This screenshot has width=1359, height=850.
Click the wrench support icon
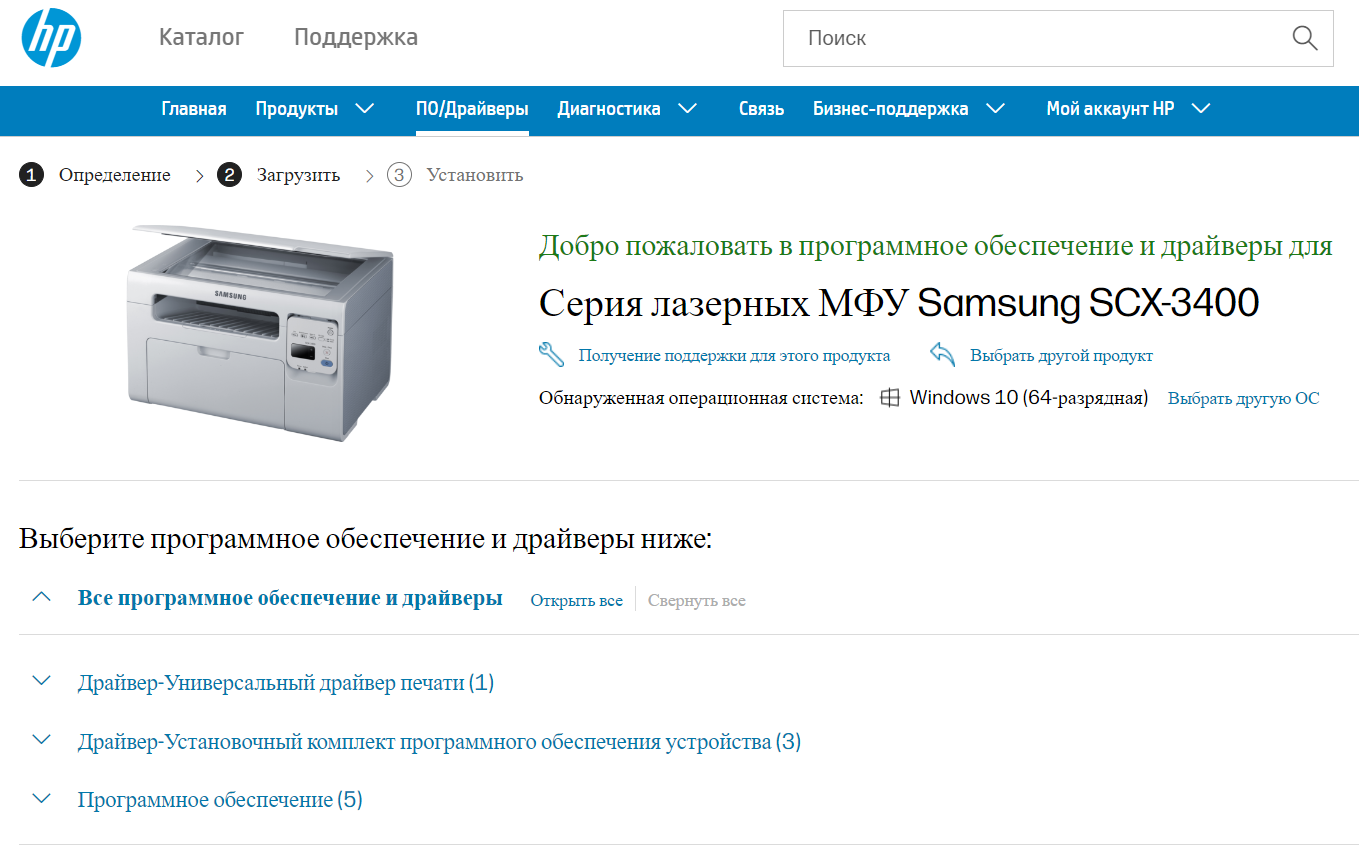pos(551,354)
